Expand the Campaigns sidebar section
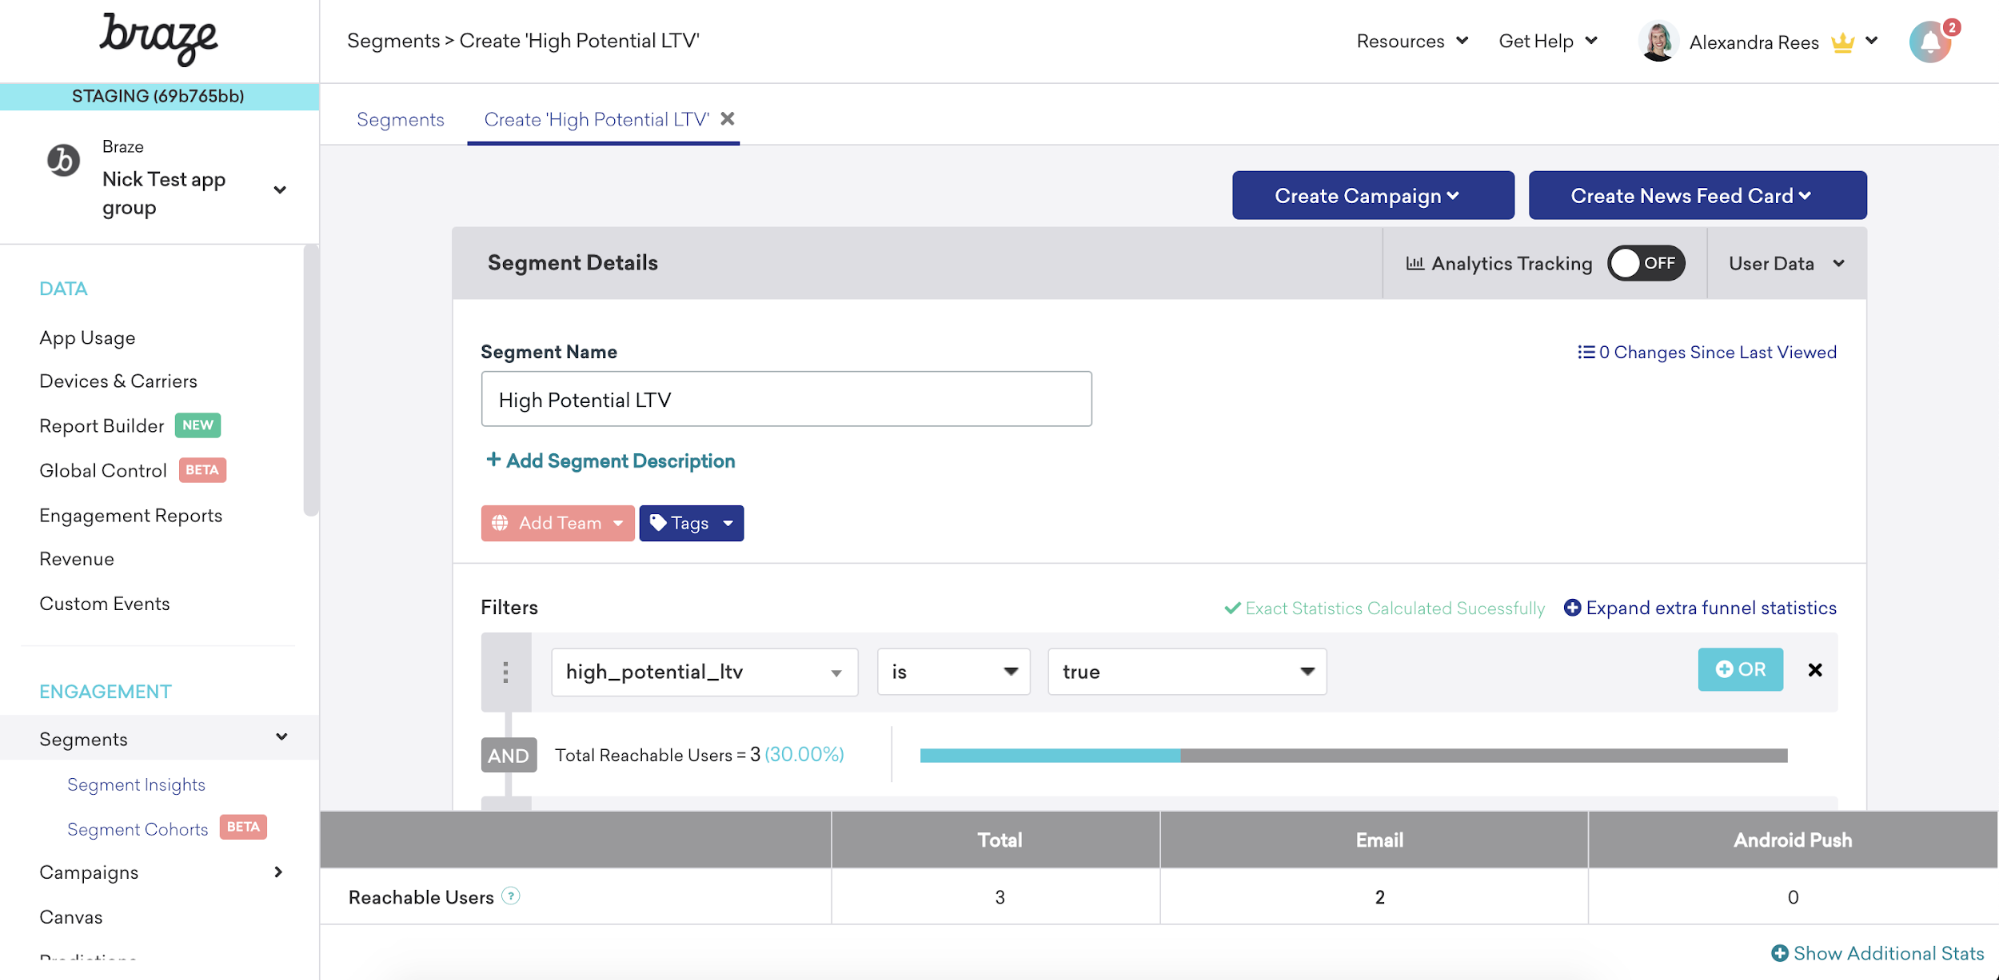Screen dimensions: 1999x980 (278, 872)
